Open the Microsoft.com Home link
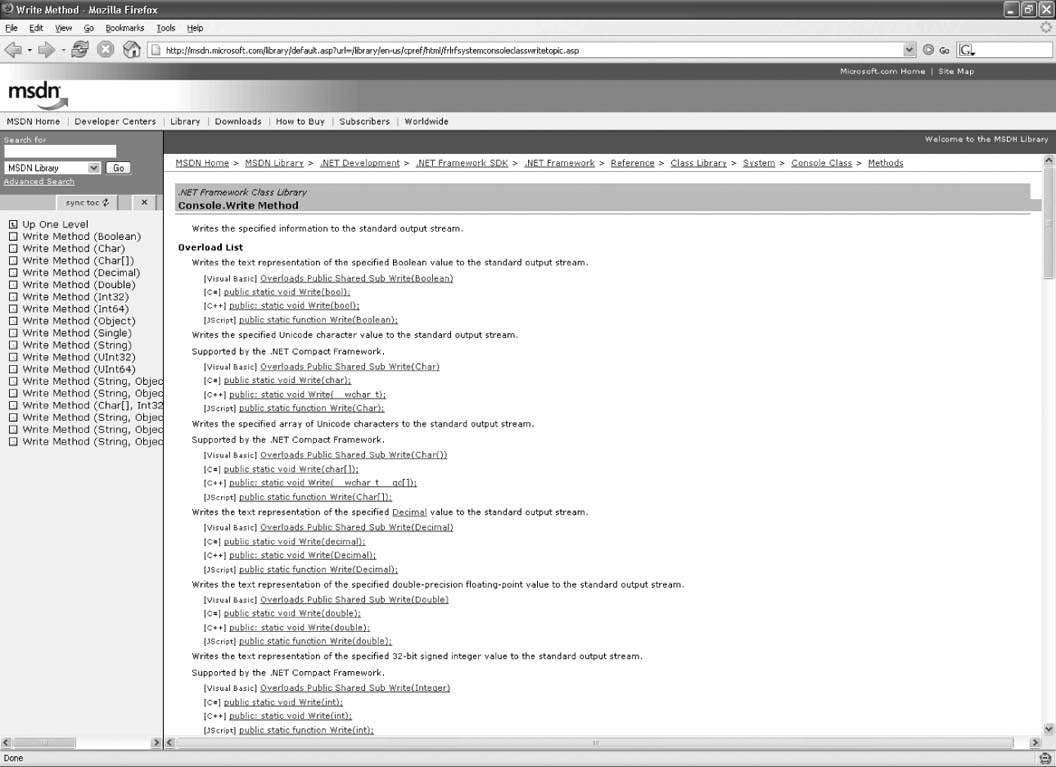 coord(882,71)
